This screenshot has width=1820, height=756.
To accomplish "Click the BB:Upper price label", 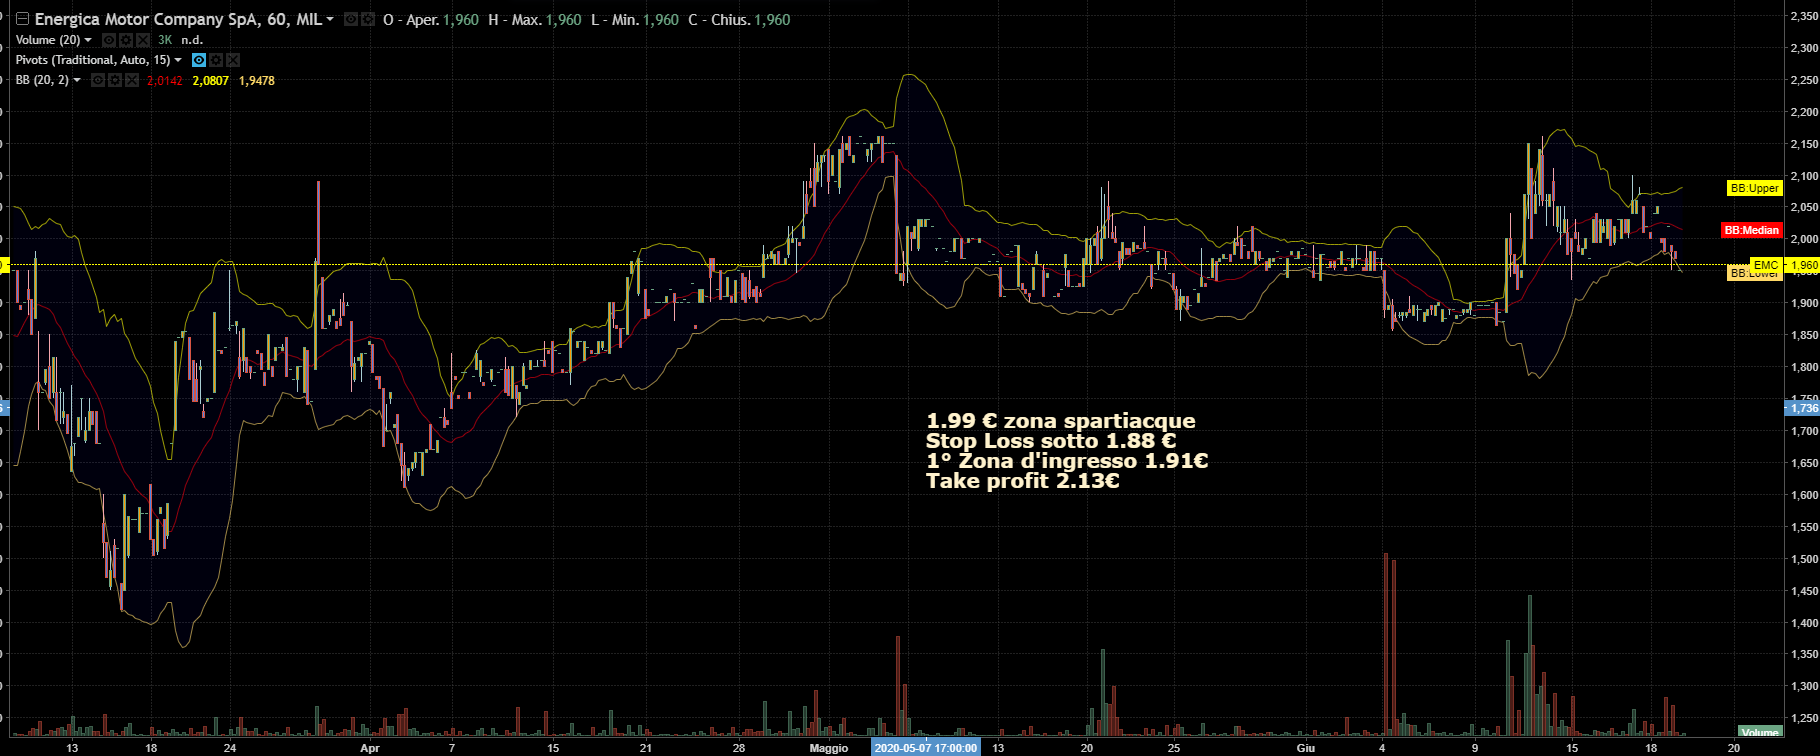I will tap(1754, 188).
